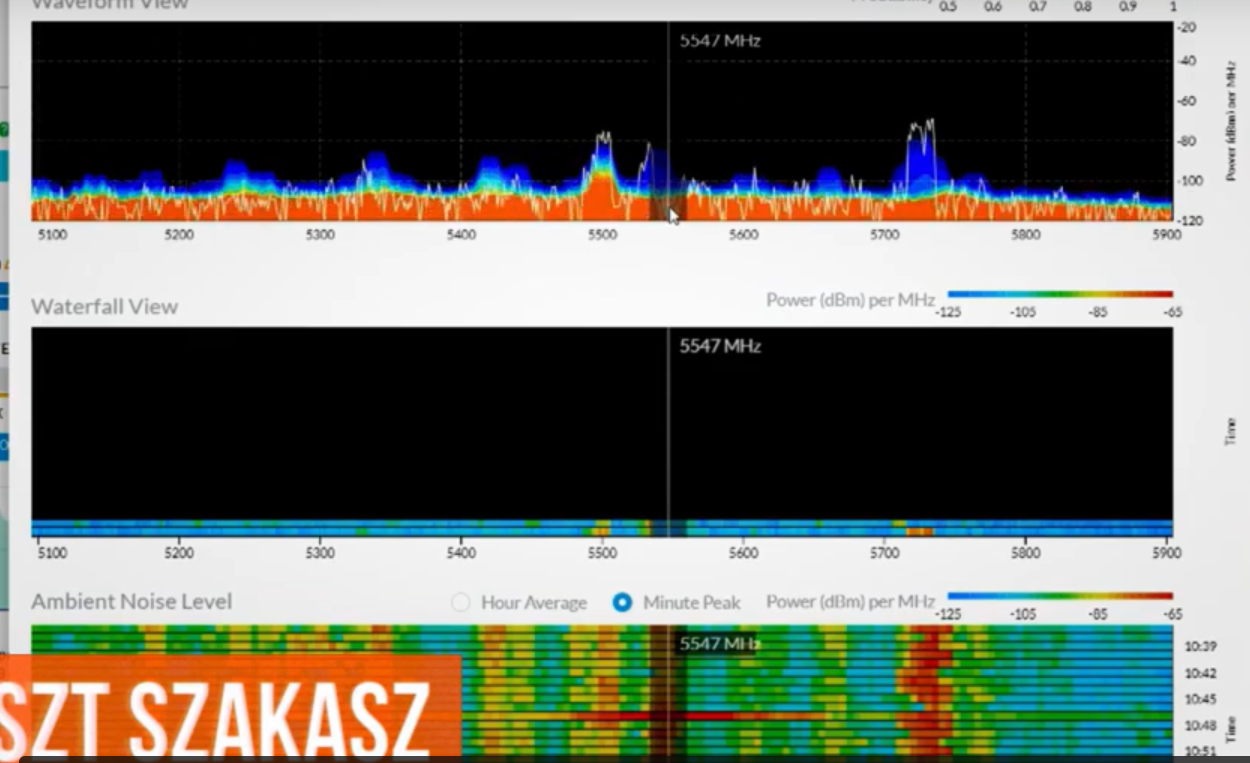Click 5600 on the Waveform frequency axis

pos(744,235)
